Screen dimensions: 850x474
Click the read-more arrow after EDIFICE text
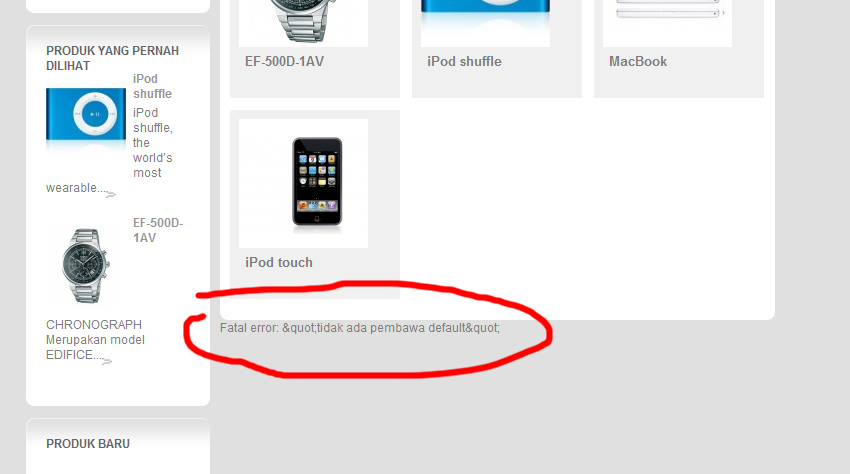[x=107, y=361]
